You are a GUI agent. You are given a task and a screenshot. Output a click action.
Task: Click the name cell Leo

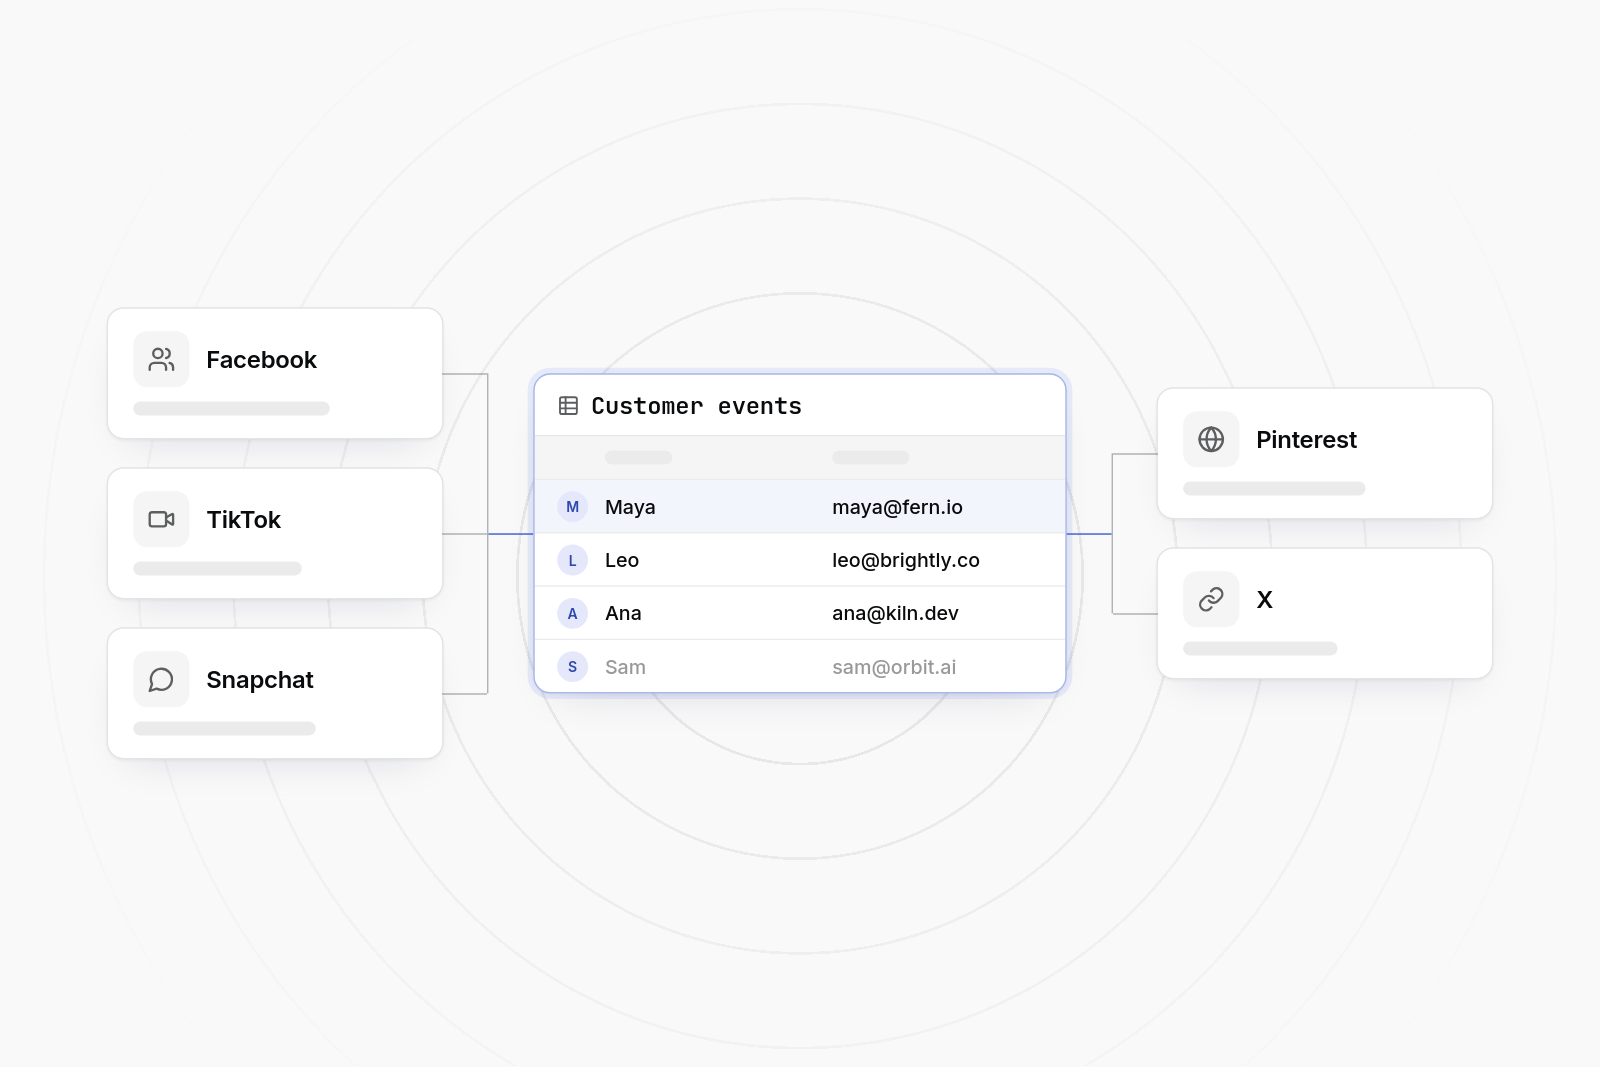pyautogui.click(x=621, y=560)
